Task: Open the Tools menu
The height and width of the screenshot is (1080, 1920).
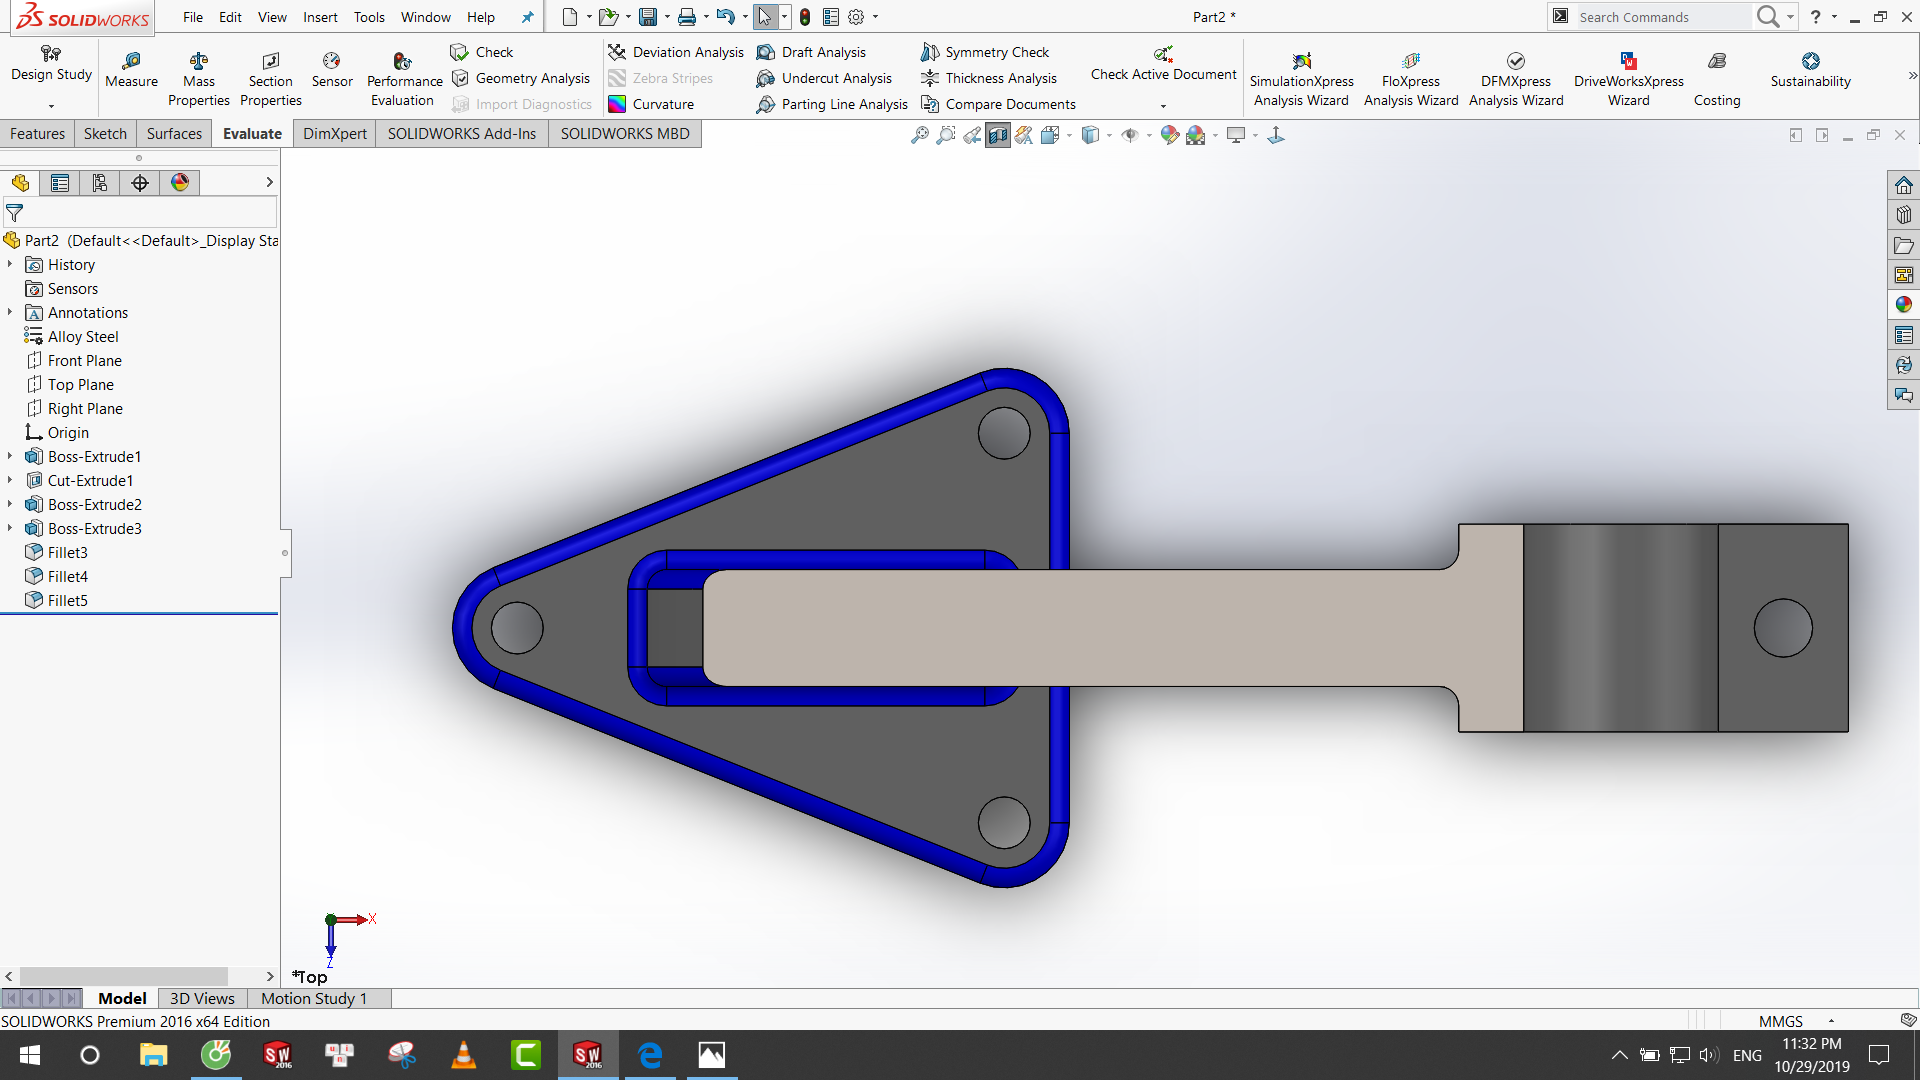Action: tap(369, 17)
